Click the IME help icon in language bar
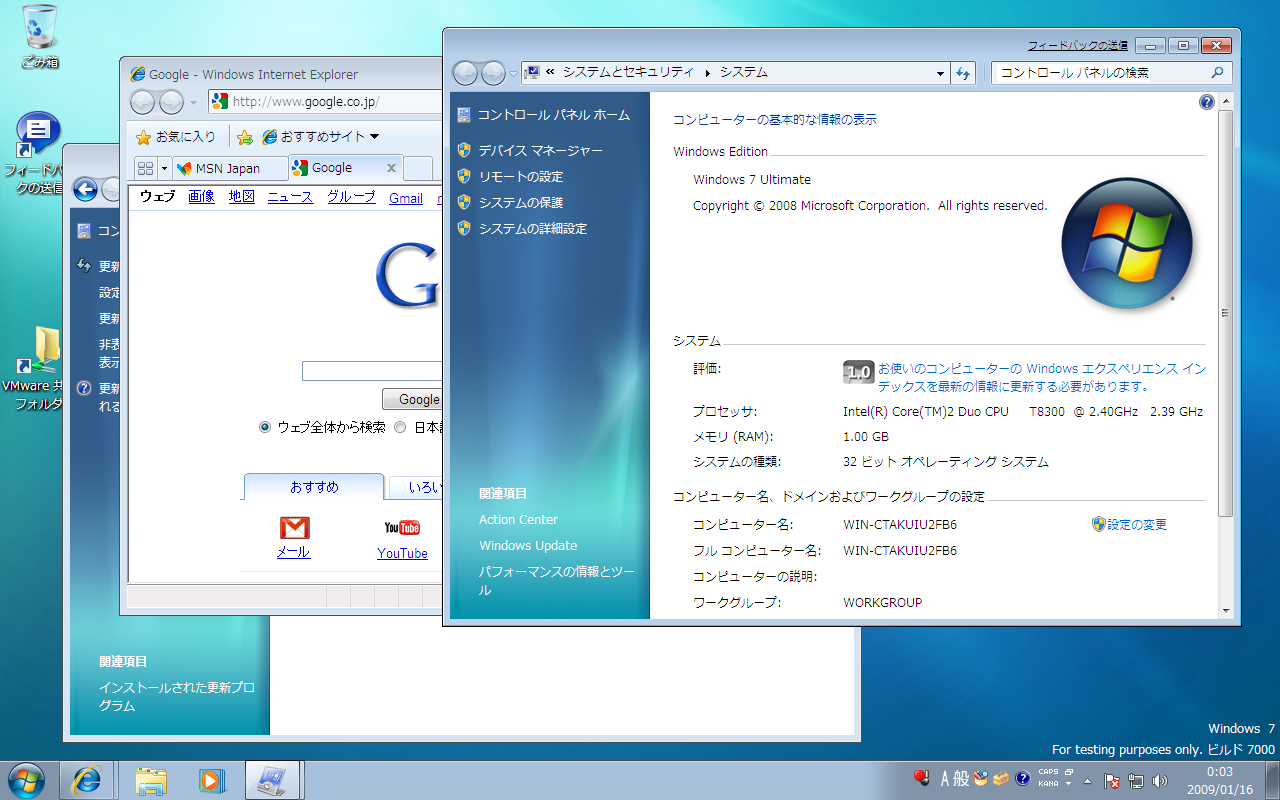Screen dimensions: 1280x800 [x=1022, y=778]
